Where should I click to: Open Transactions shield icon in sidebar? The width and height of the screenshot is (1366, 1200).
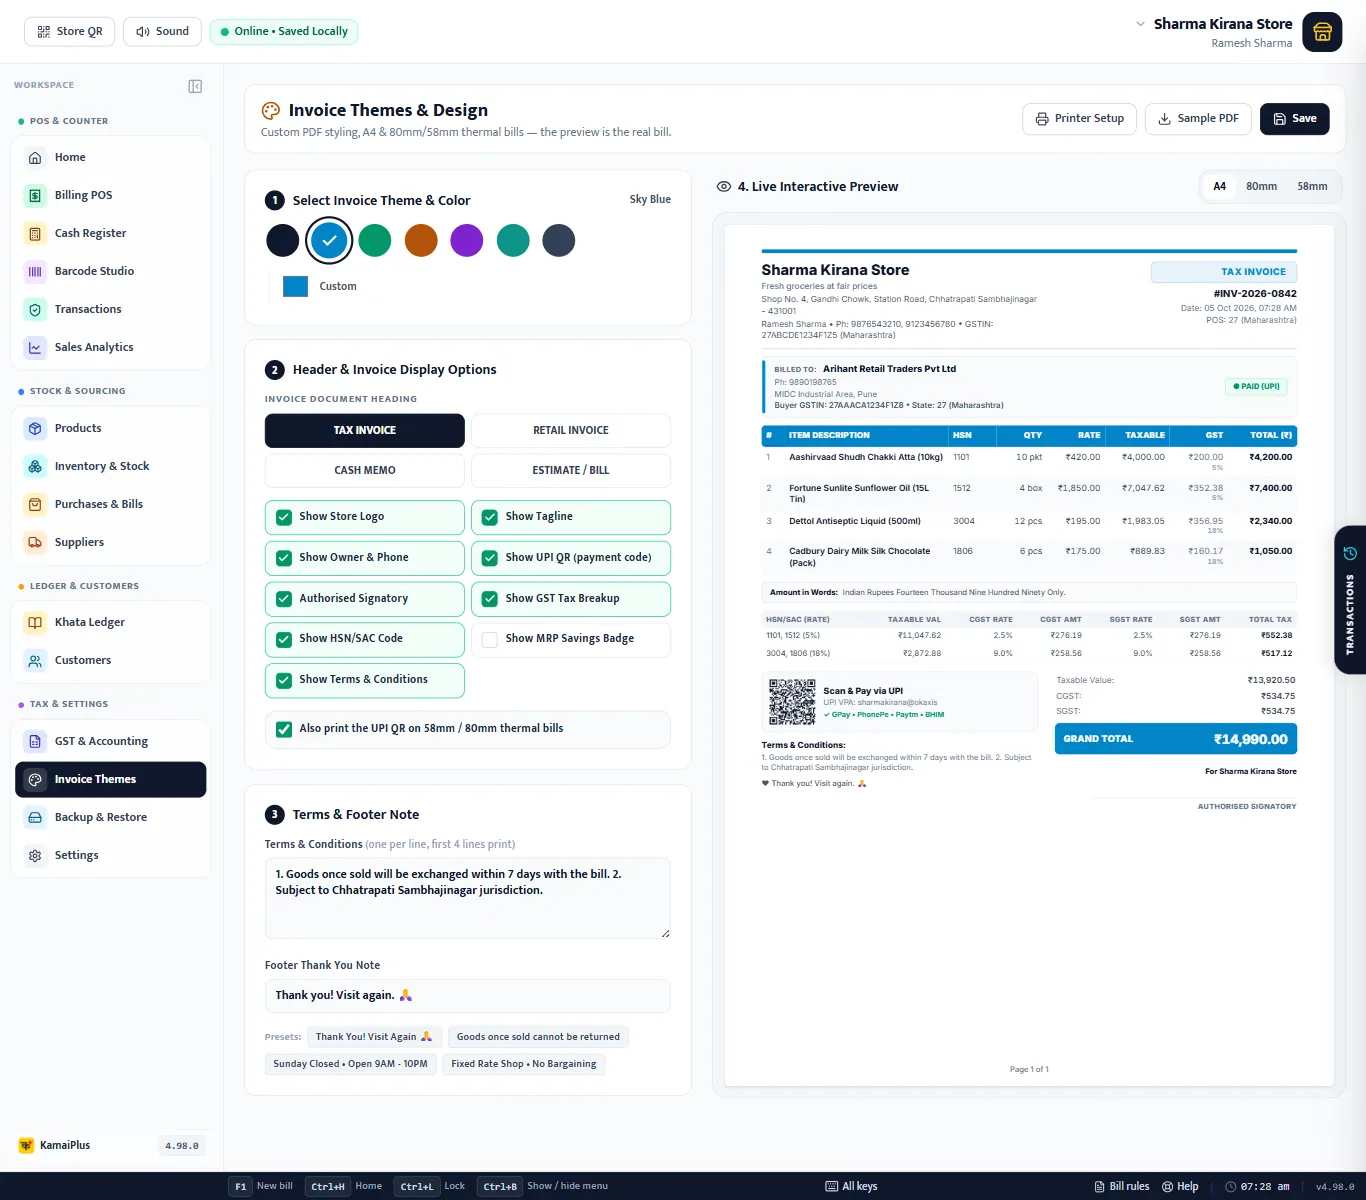(x=35, y=309)
